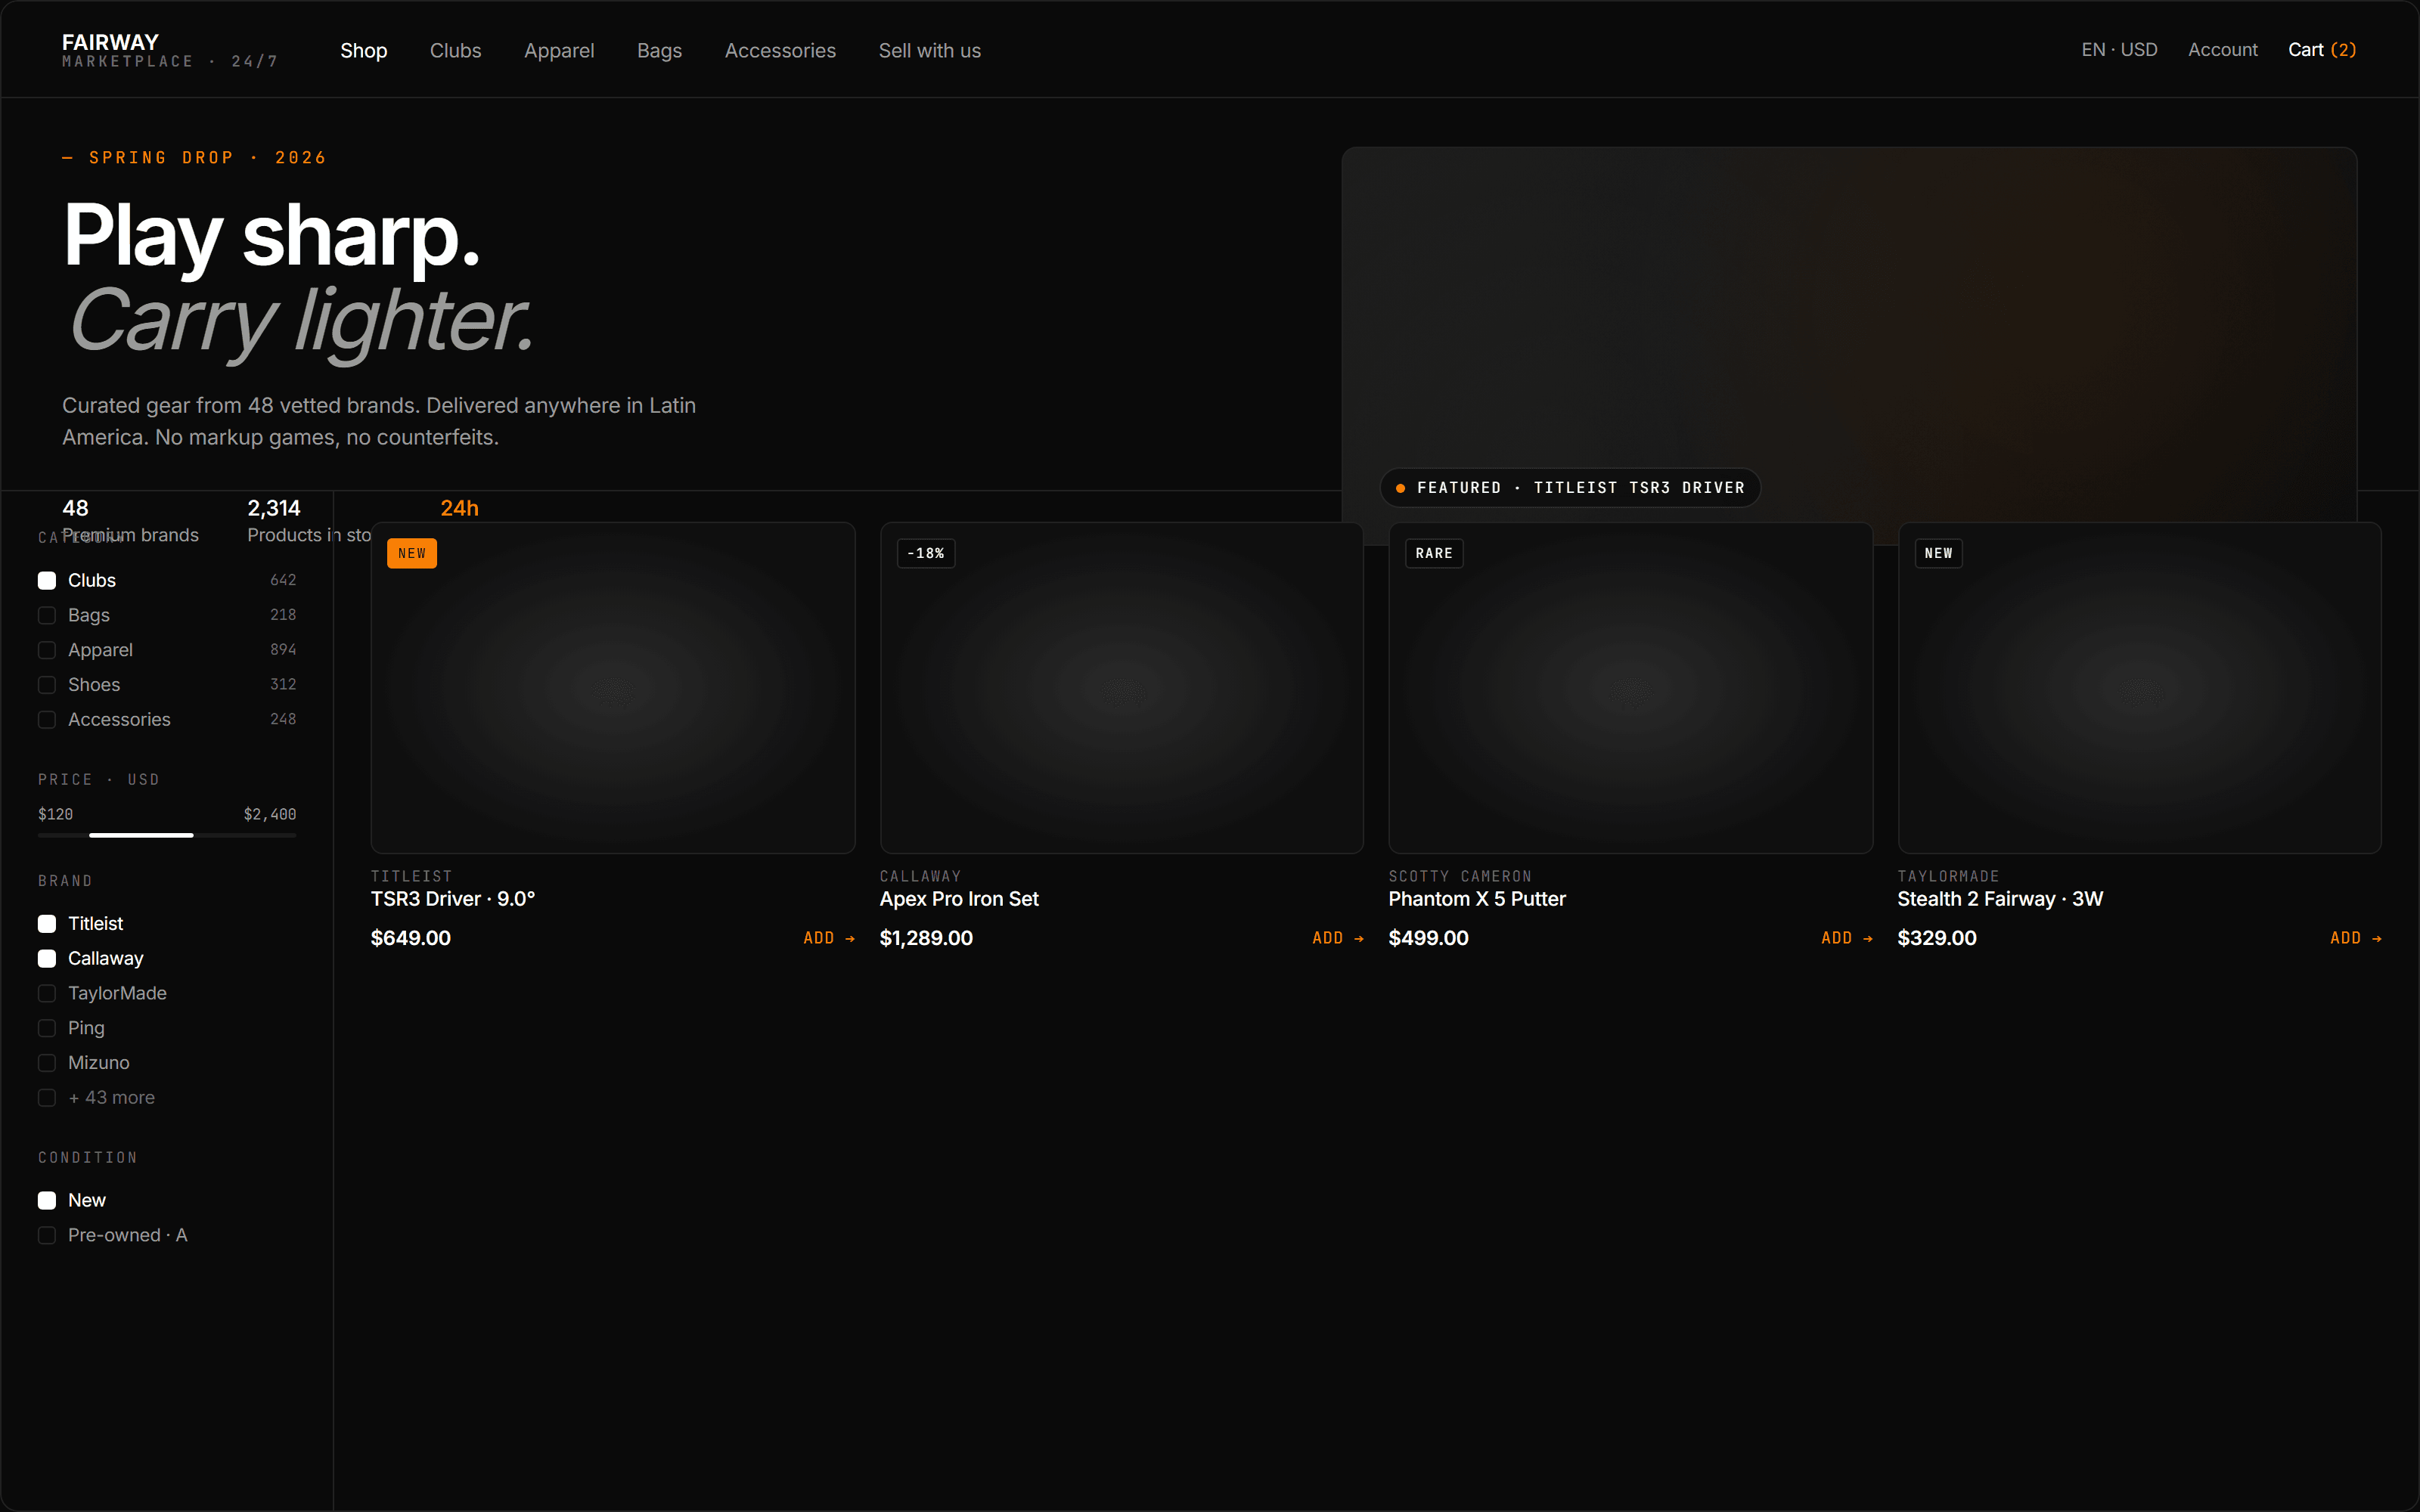This screenshot has height=1512, width=2420.
Task: Open Cart with 2 items
Action: [2321, 50]
